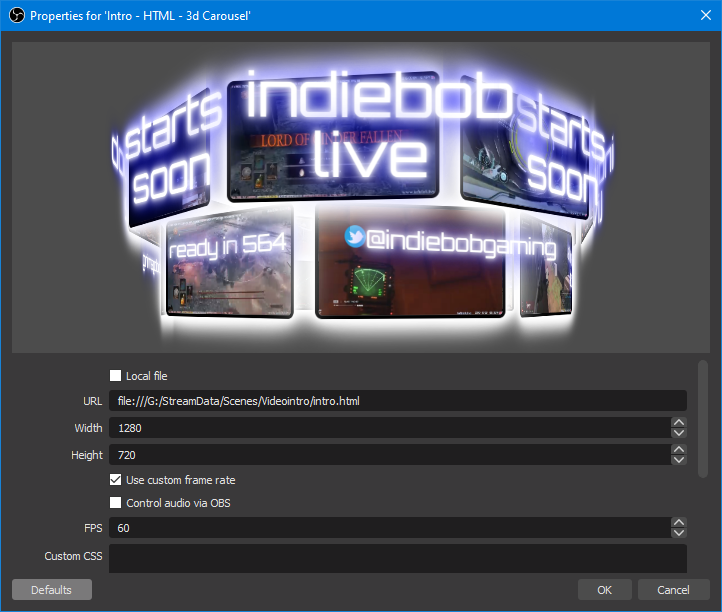Uncheck Use custom frame rate
The width and height of the screenshot is (722, 612).
pyautogui.click(x=116, y=480)
